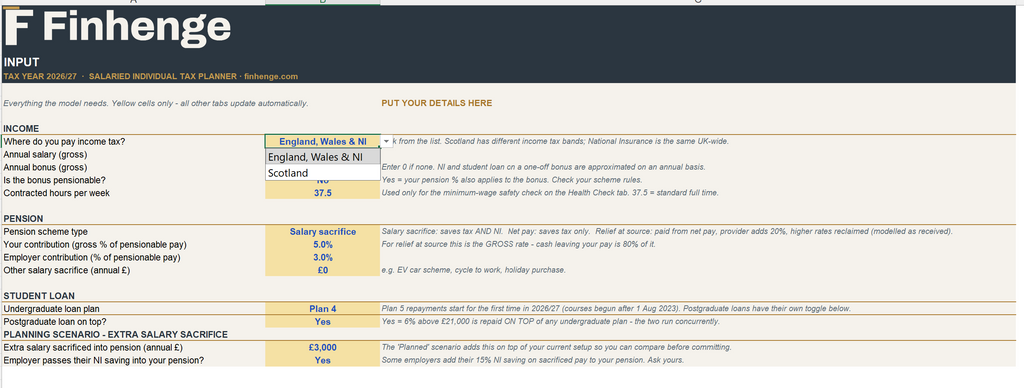Click the Finhenge F logo mark
1024x388 pixels.
pyautogui.click(x=18, y=26)
